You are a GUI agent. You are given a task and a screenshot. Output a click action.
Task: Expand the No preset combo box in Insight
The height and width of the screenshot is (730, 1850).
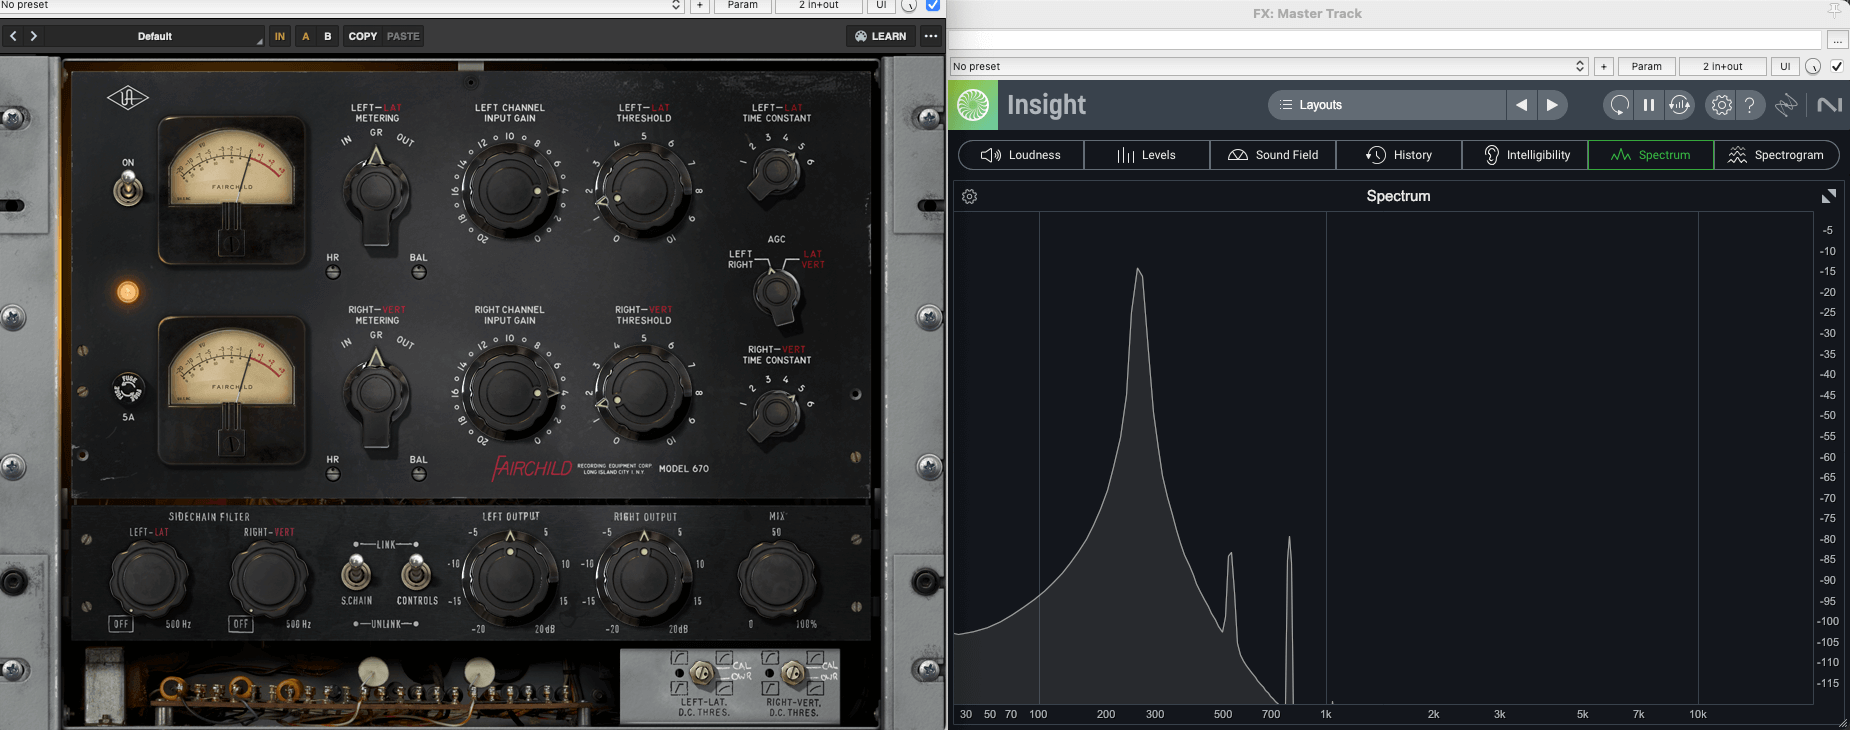pos(1268,66)
